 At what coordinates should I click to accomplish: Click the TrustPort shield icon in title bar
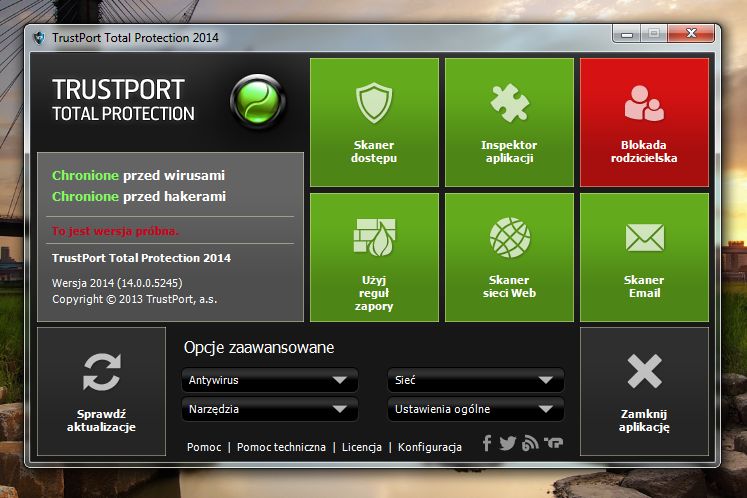39,38
